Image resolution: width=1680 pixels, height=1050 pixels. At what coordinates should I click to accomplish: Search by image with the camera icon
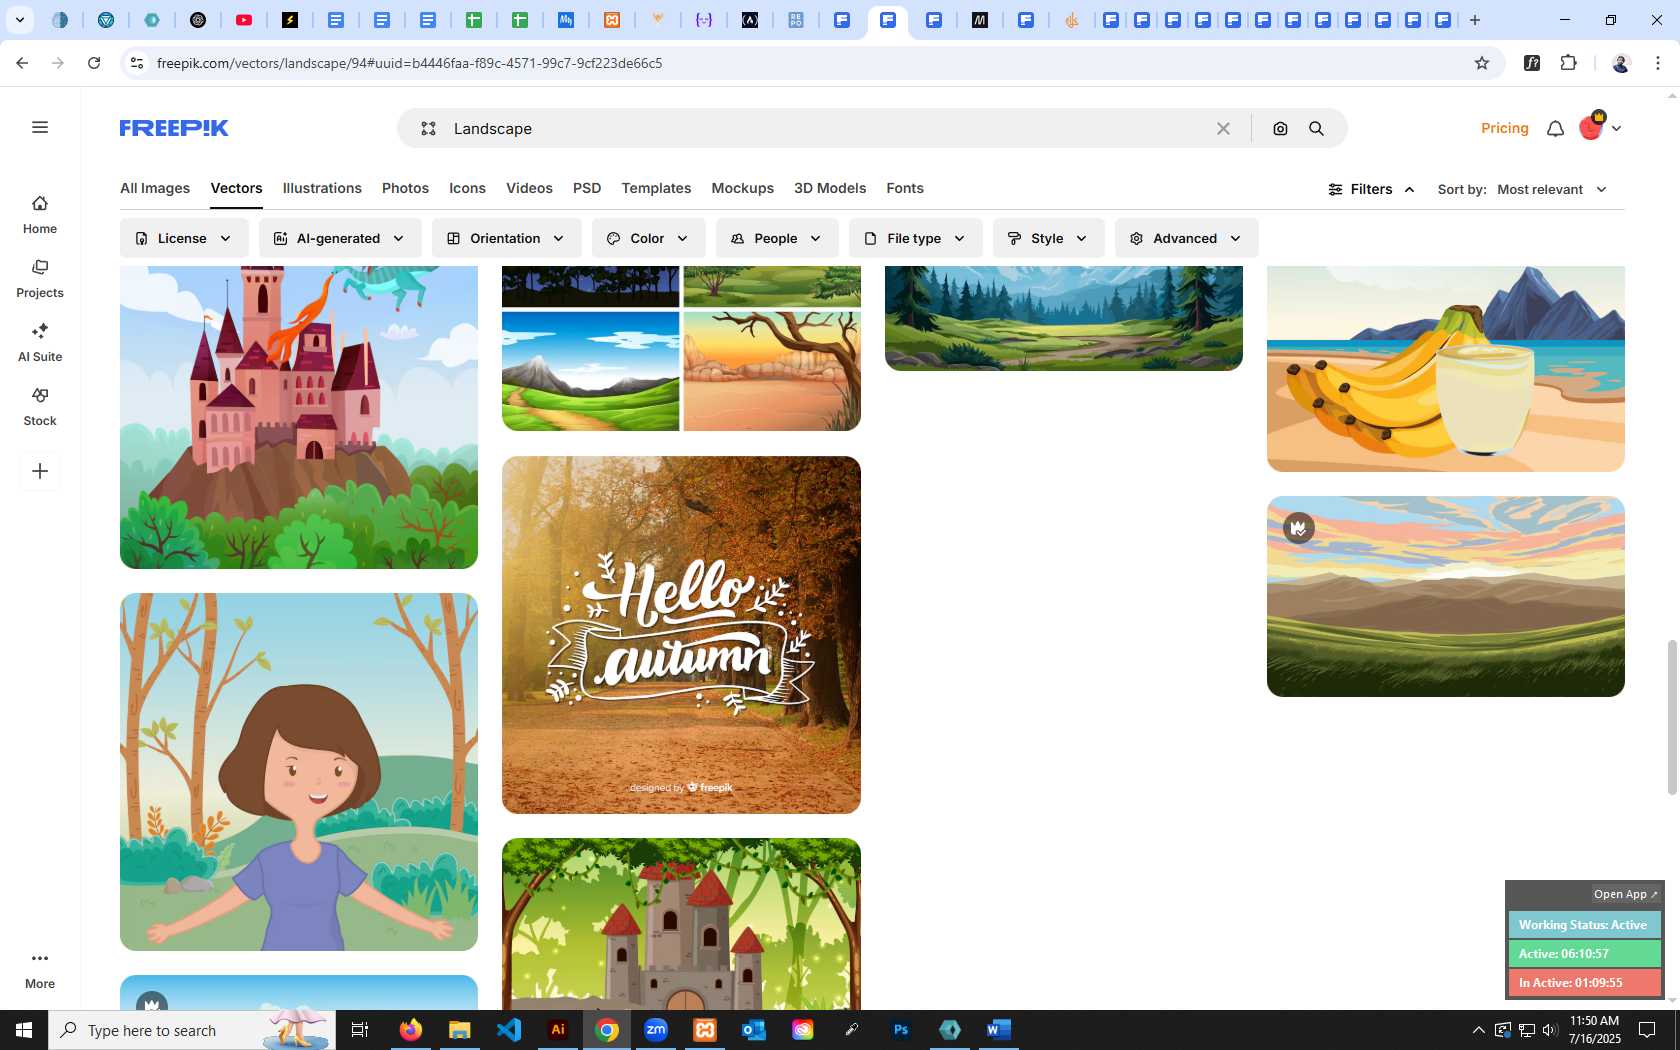coord(1280,128)
